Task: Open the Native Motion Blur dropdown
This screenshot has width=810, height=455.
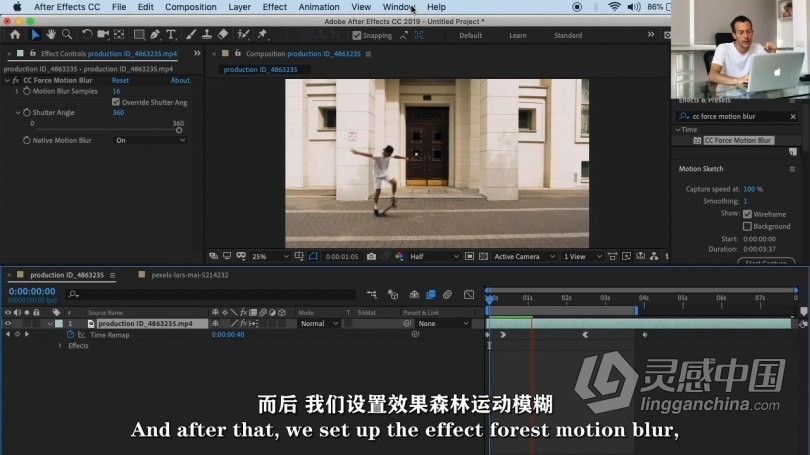Action: coord(149,140)
